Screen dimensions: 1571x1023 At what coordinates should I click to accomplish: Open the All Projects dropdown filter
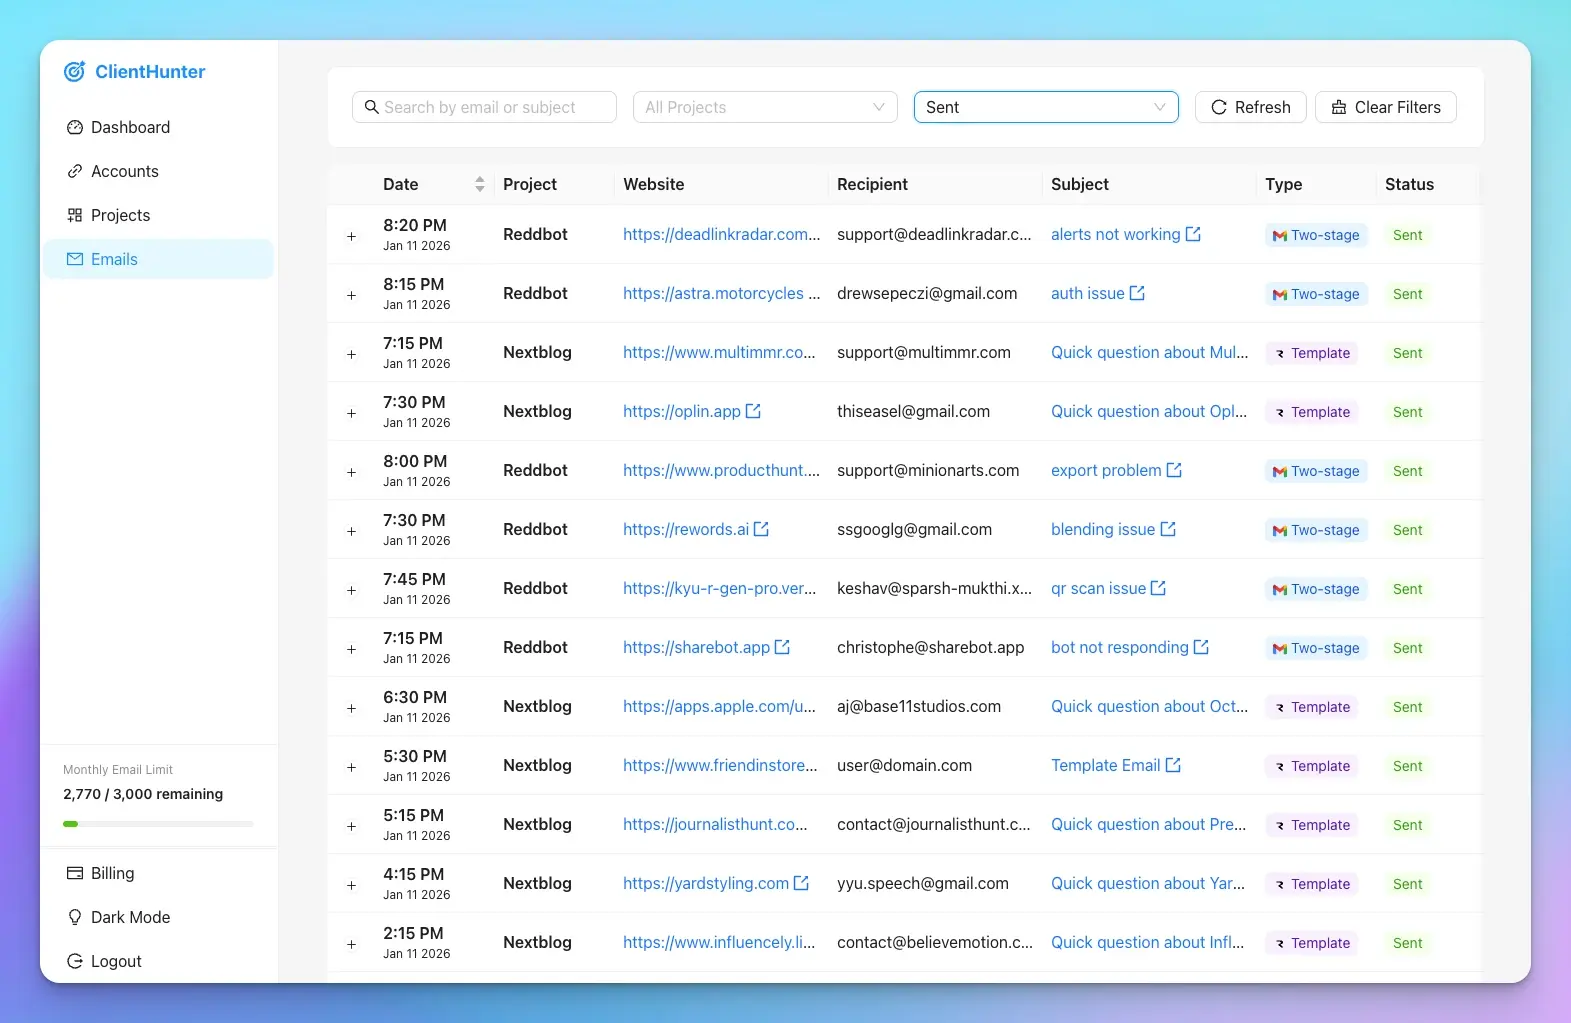(765, 107)
